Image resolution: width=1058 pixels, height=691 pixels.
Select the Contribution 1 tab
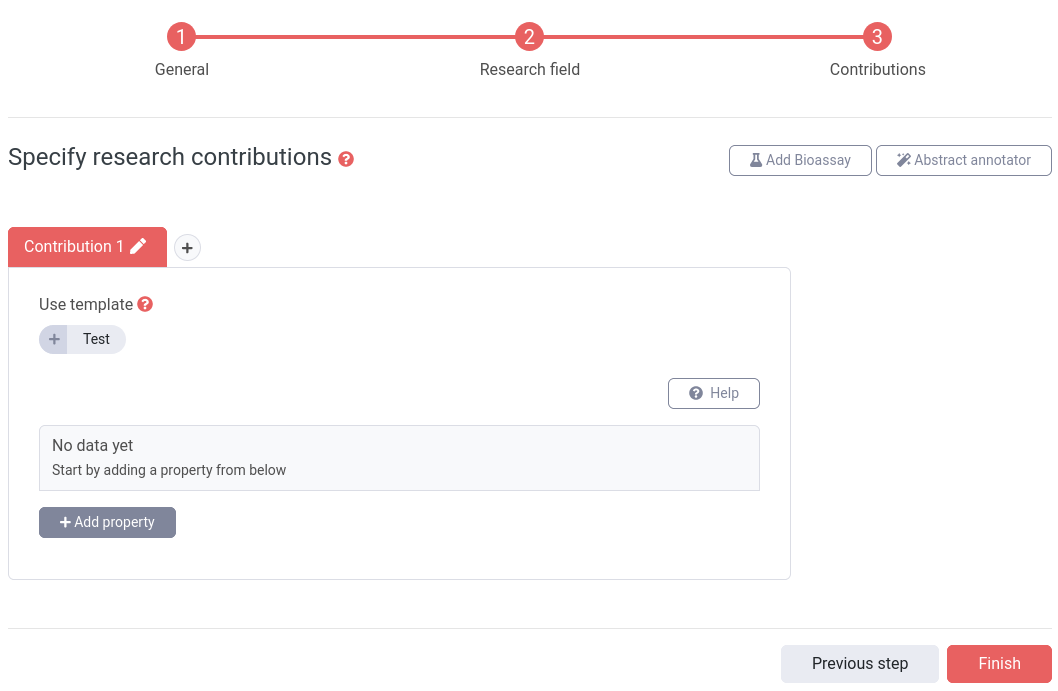[88, 247]
